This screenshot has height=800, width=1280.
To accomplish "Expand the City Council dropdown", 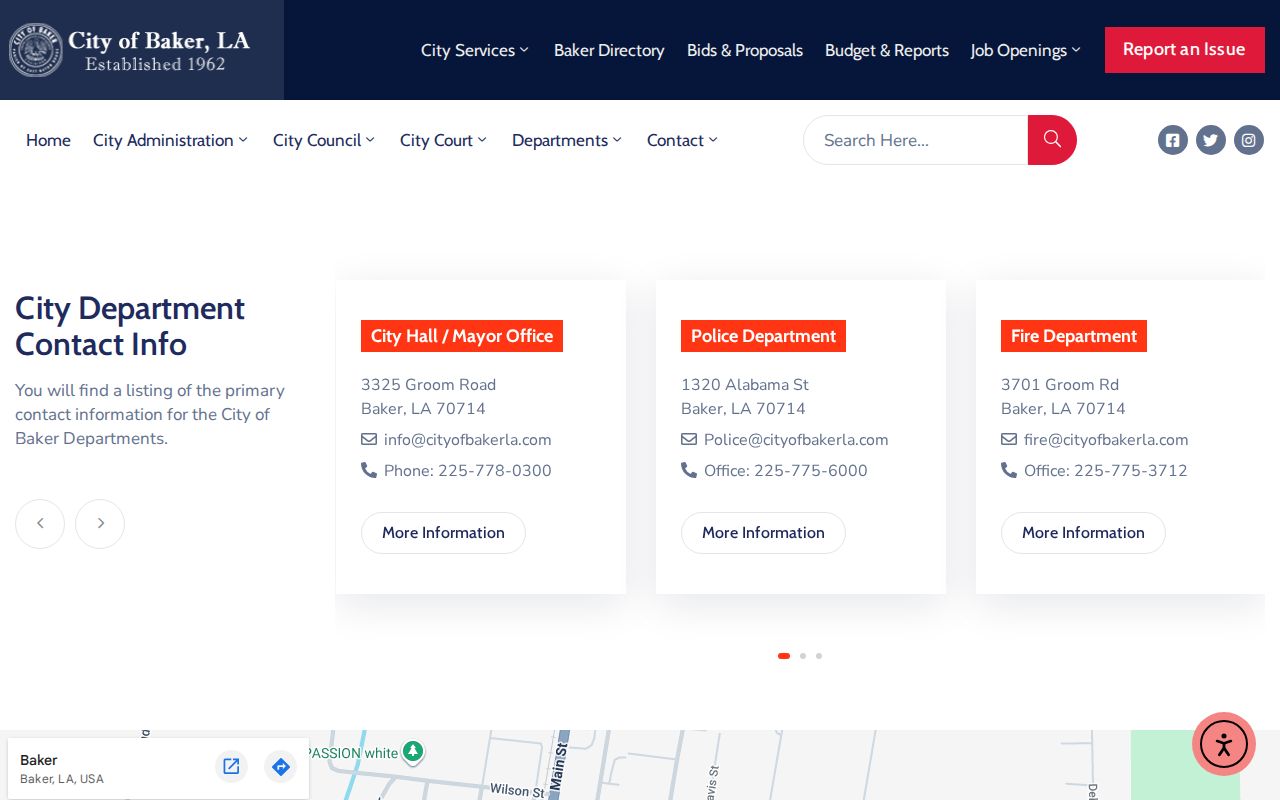I will point(324,140).
